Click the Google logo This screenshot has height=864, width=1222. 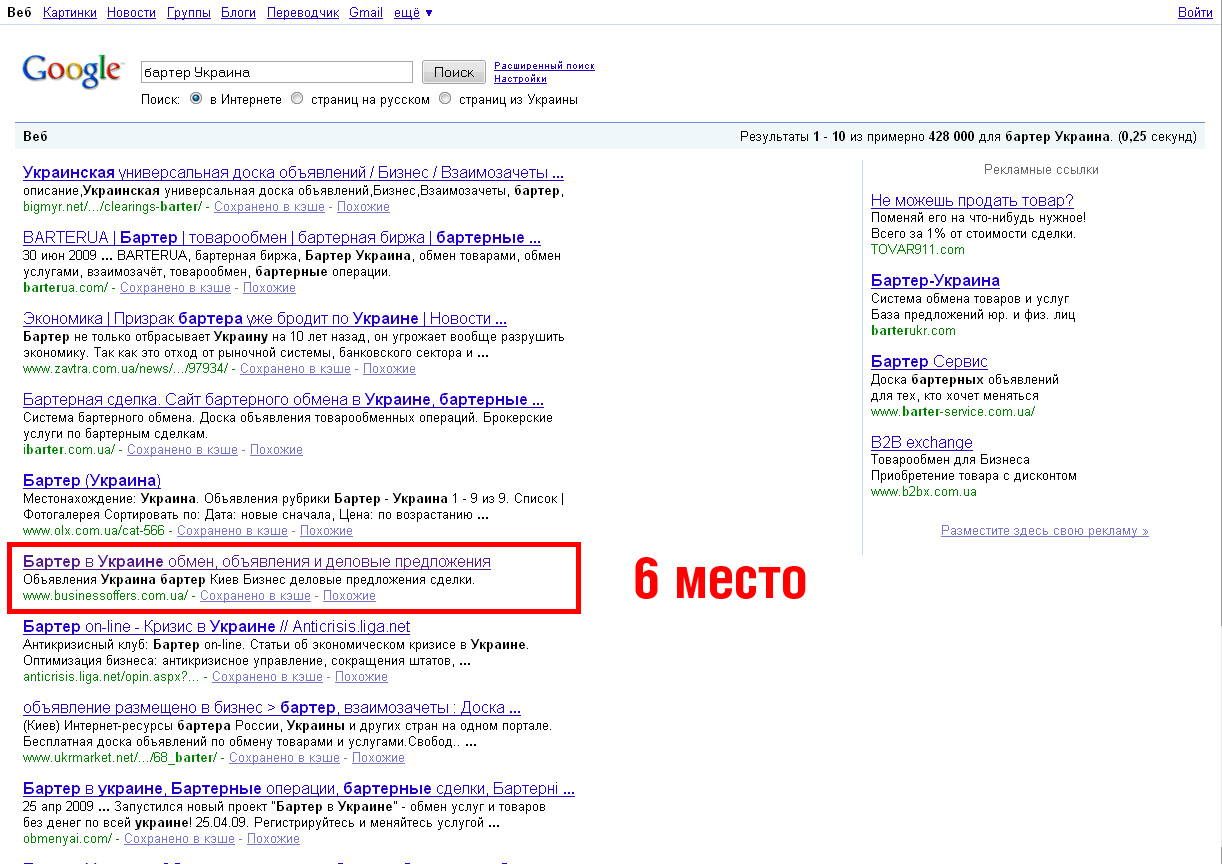[71, 70]
